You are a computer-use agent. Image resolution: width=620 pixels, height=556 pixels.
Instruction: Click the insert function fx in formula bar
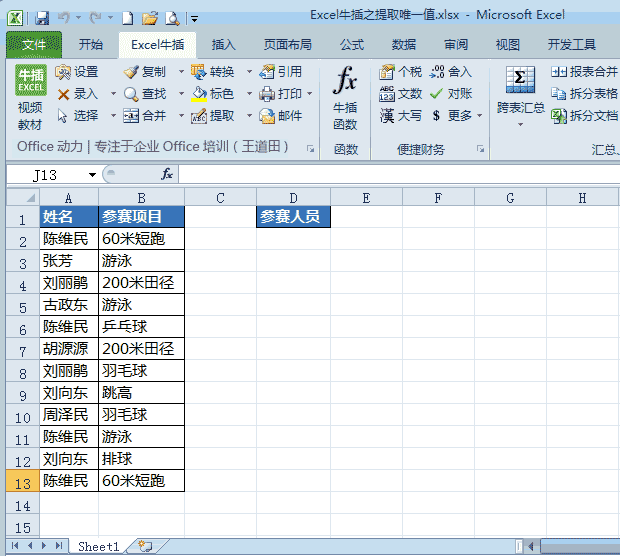tap(167, 174)
